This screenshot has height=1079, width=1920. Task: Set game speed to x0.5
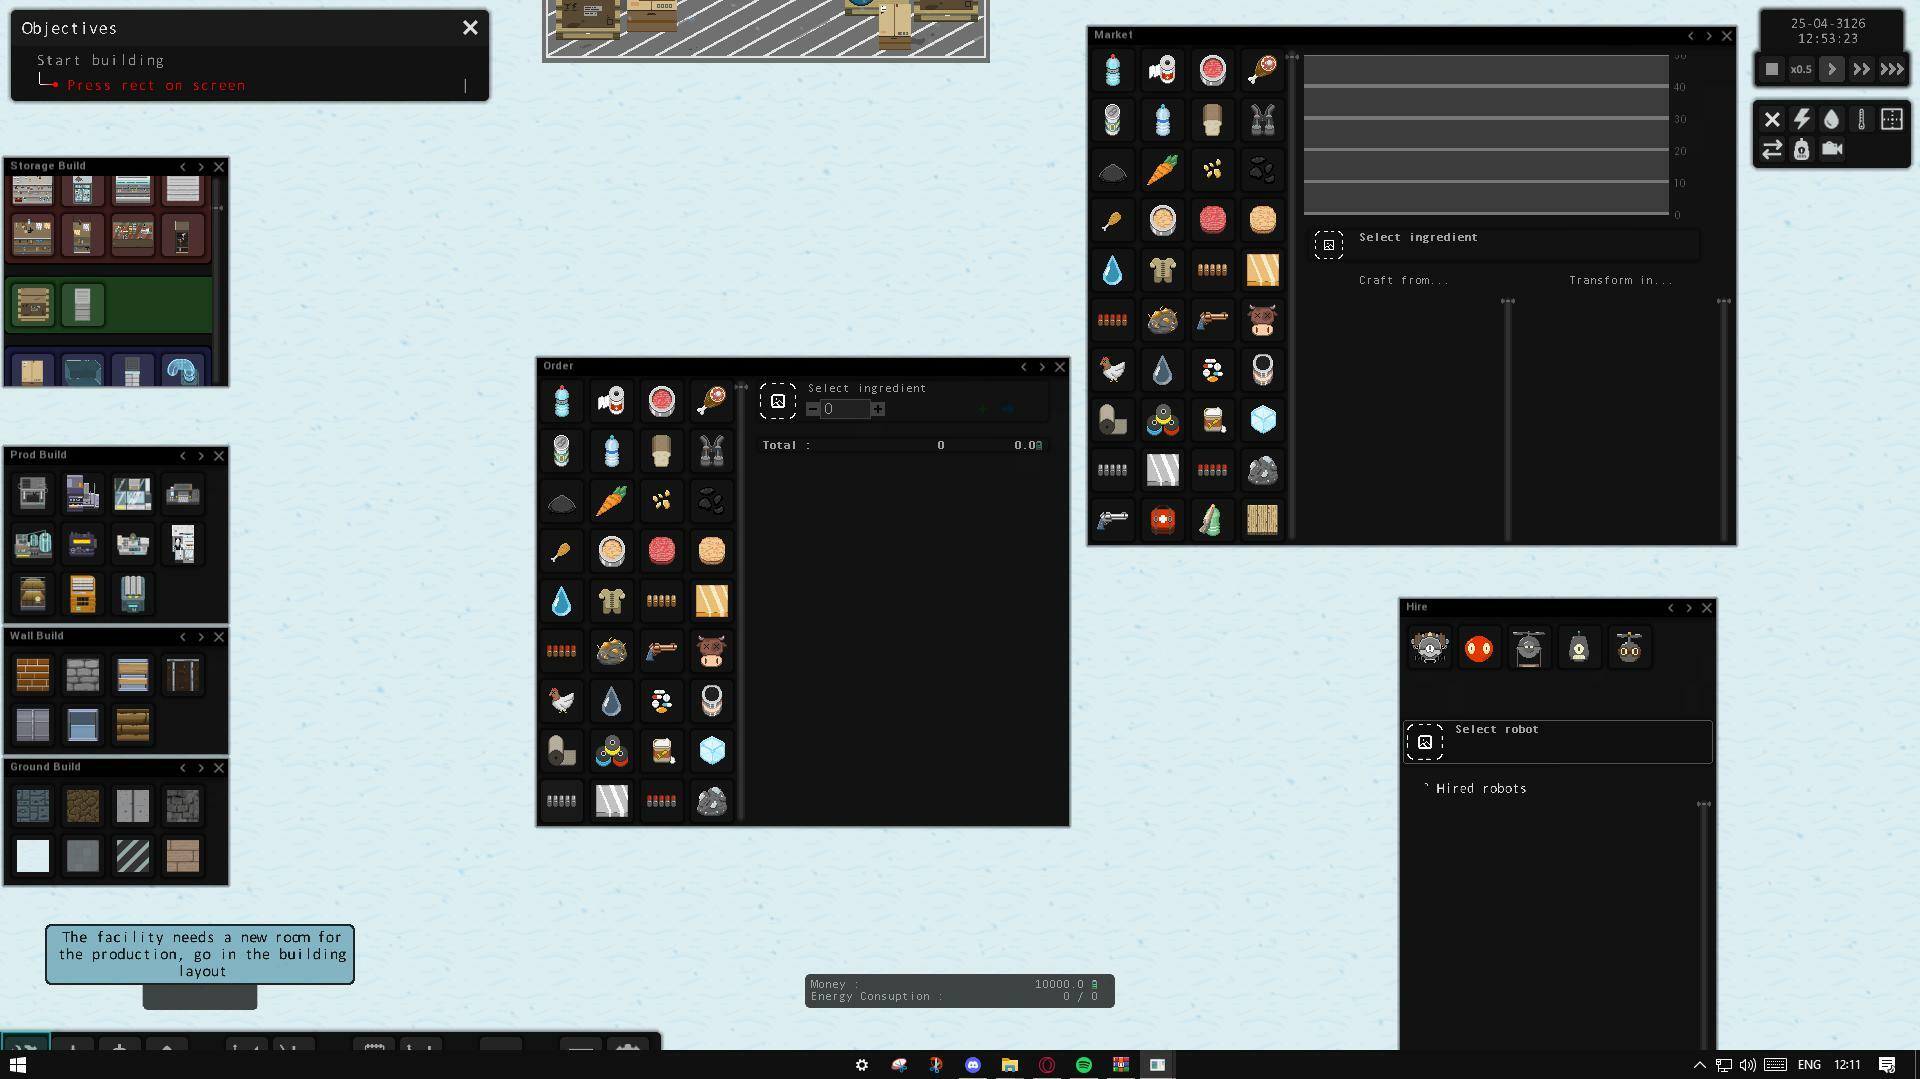tap(1801, 70)
